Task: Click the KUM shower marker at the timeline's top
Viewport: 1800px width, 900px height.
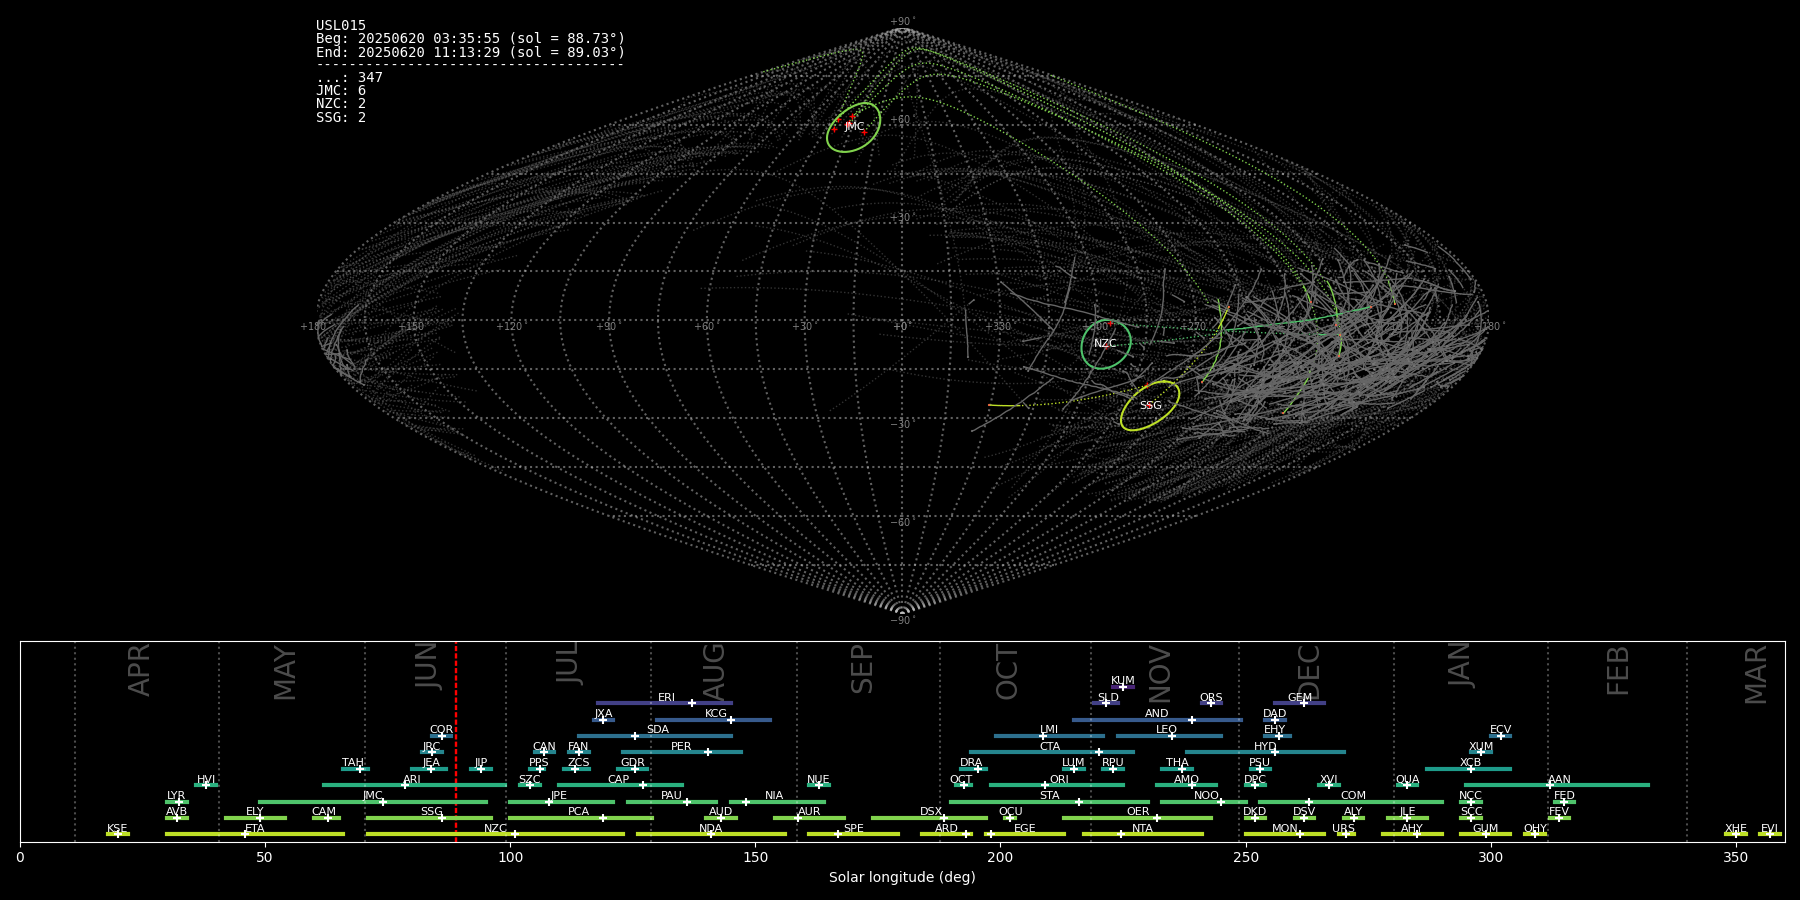Action: click(x=1123, y=686)
